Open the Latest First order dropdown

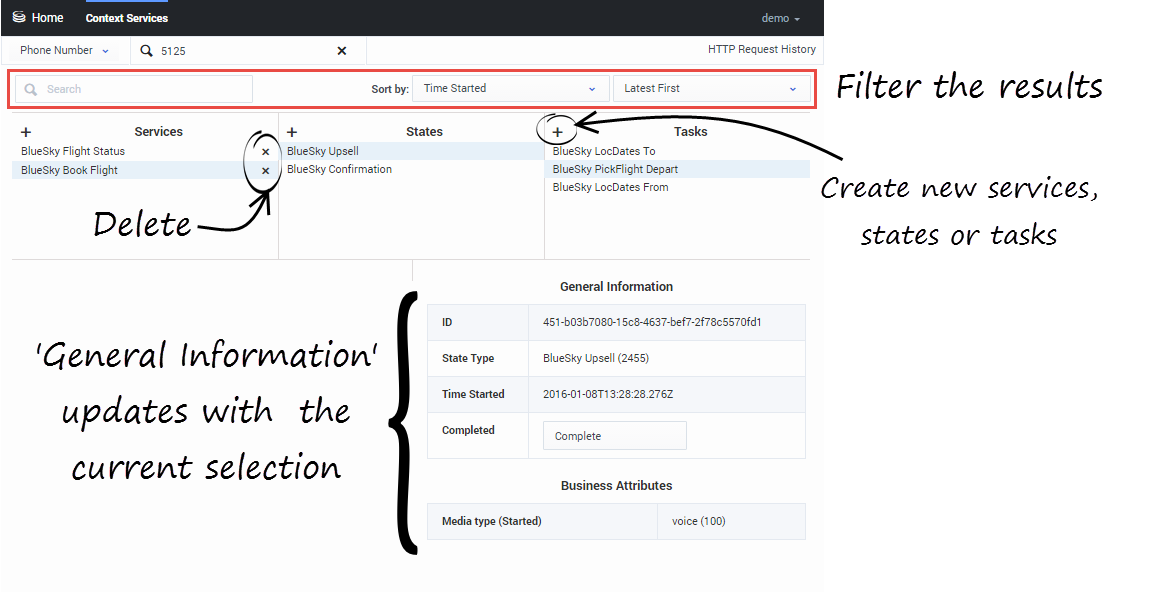[x=711, y=89]
